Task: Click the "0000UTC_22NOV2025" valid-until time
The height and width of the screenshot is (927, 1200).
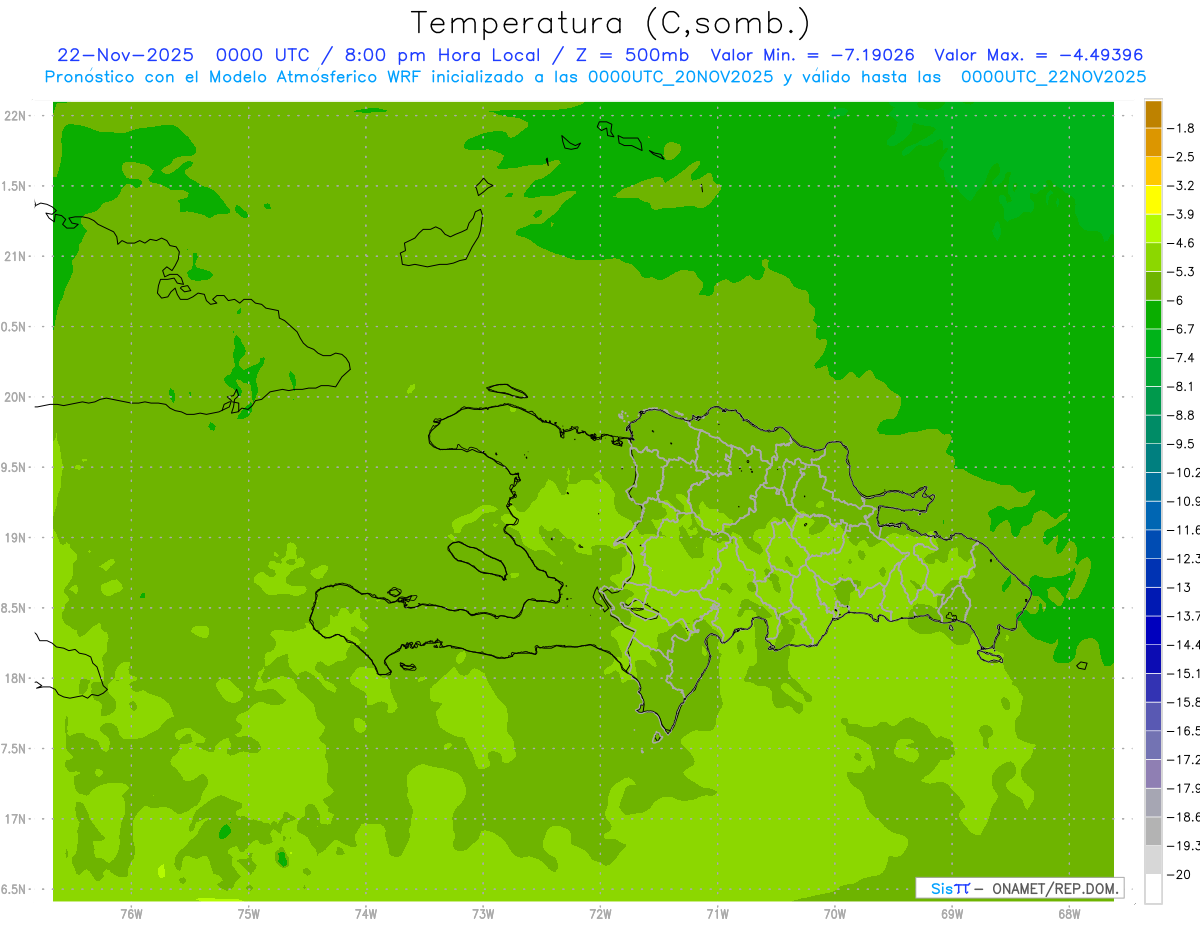Action: [1053, 77]
